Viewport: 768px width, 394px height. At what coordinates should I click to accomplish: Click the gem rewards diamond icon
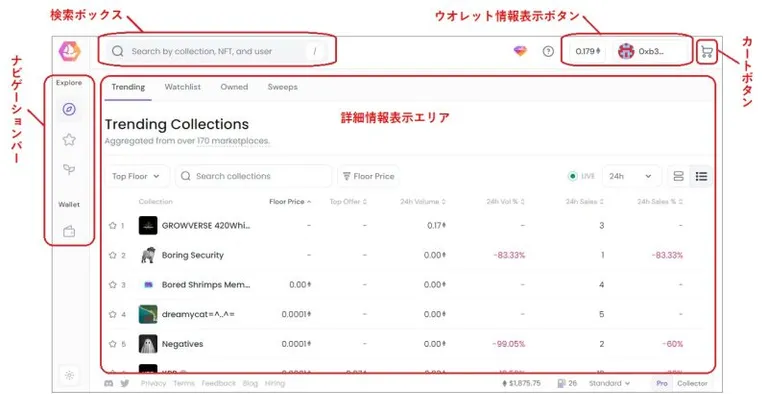[521, 51]
